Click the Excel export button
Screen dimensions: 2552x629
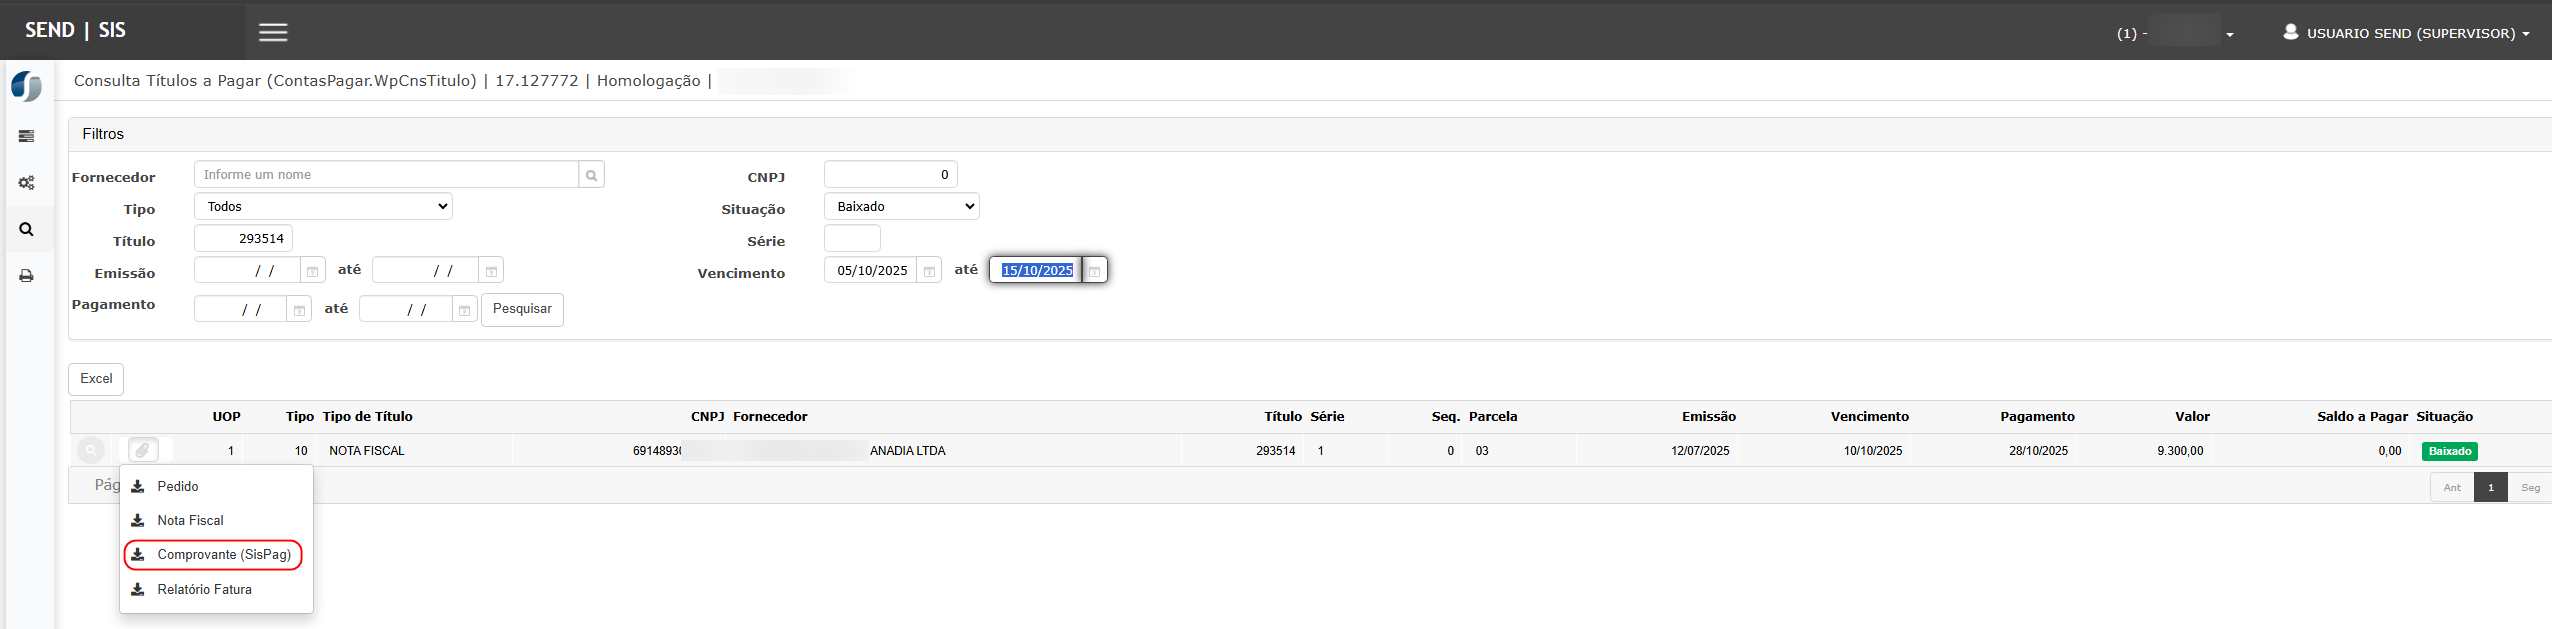click(x=96, y=379)
